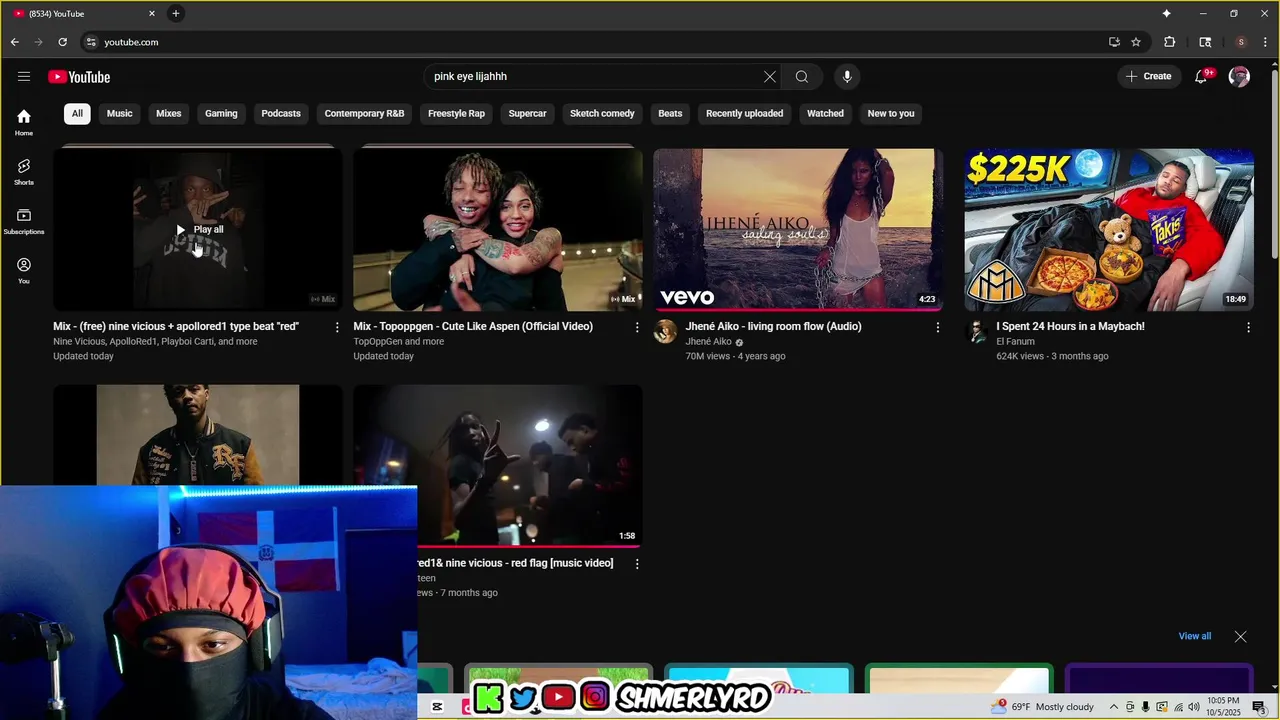Select the Mixes filter chip
1280x720 pixels.
click(x=169, y=114)
